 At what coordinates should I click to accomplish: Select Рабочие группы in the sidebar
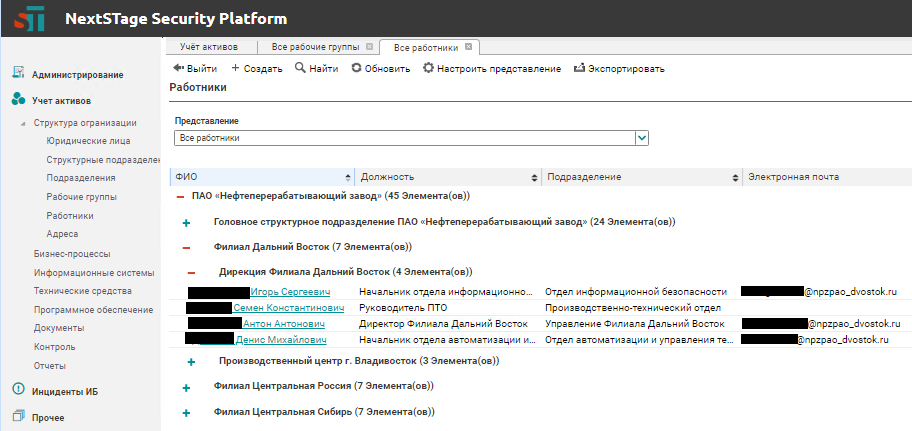click(80, 197)
